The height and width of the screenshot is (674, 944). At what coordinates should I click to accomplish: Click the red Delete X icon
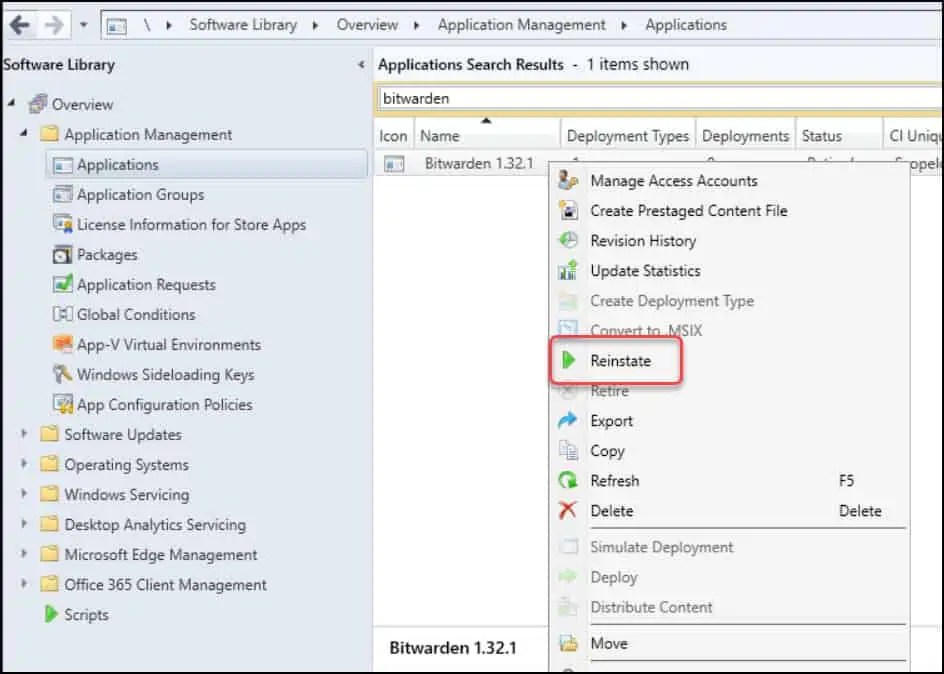tap(570, 510)
